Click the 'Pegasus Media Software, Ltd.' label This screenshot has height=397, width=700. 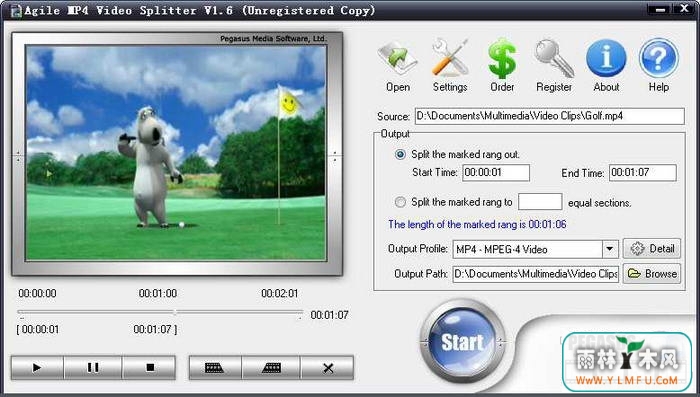pyautogui.click(x=273, y=39)
